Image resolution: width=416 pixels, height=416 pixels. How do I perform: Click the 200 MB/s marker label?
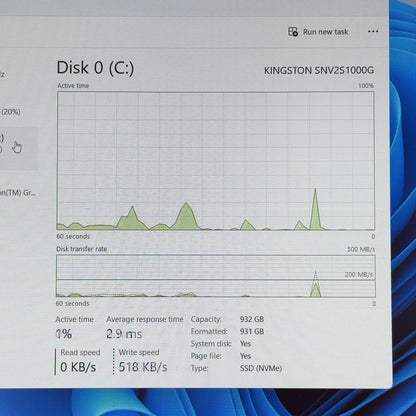pos(359,275)
